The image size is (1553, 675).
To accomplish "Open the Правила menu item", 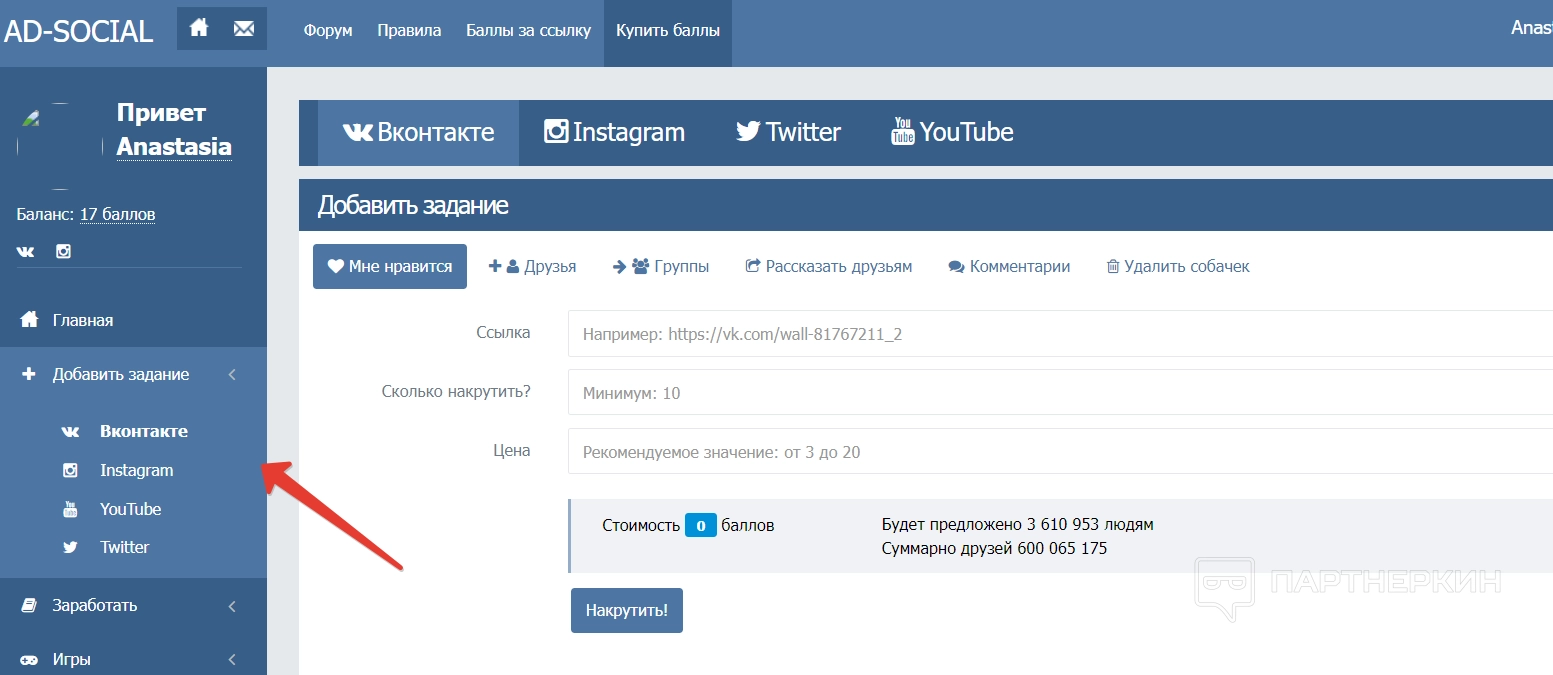I will pyautogui.click(x=409, y=30).
